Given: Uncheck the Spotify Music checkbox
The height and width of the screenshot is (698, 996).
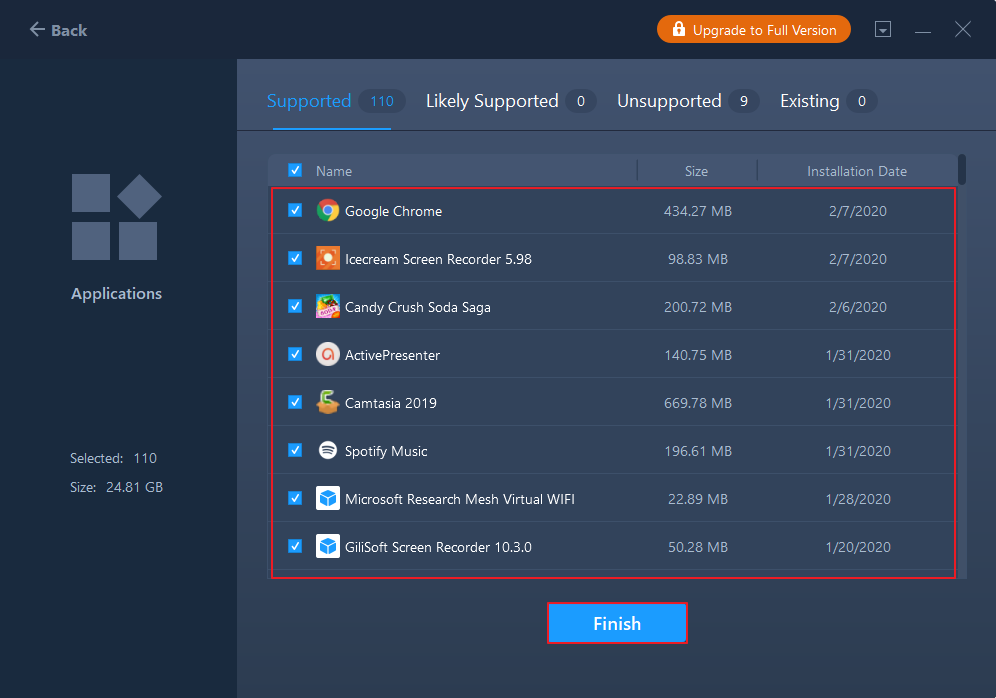Looking at the screenshot, I should click(295, 450).
